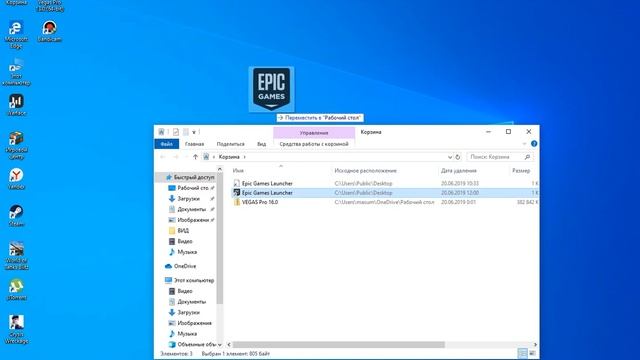Image resolution: width=640 pixels, height=360 pixels.
Task: Click the OneDrive\Рабочий стол original location cell
Action: pos(384,202)
